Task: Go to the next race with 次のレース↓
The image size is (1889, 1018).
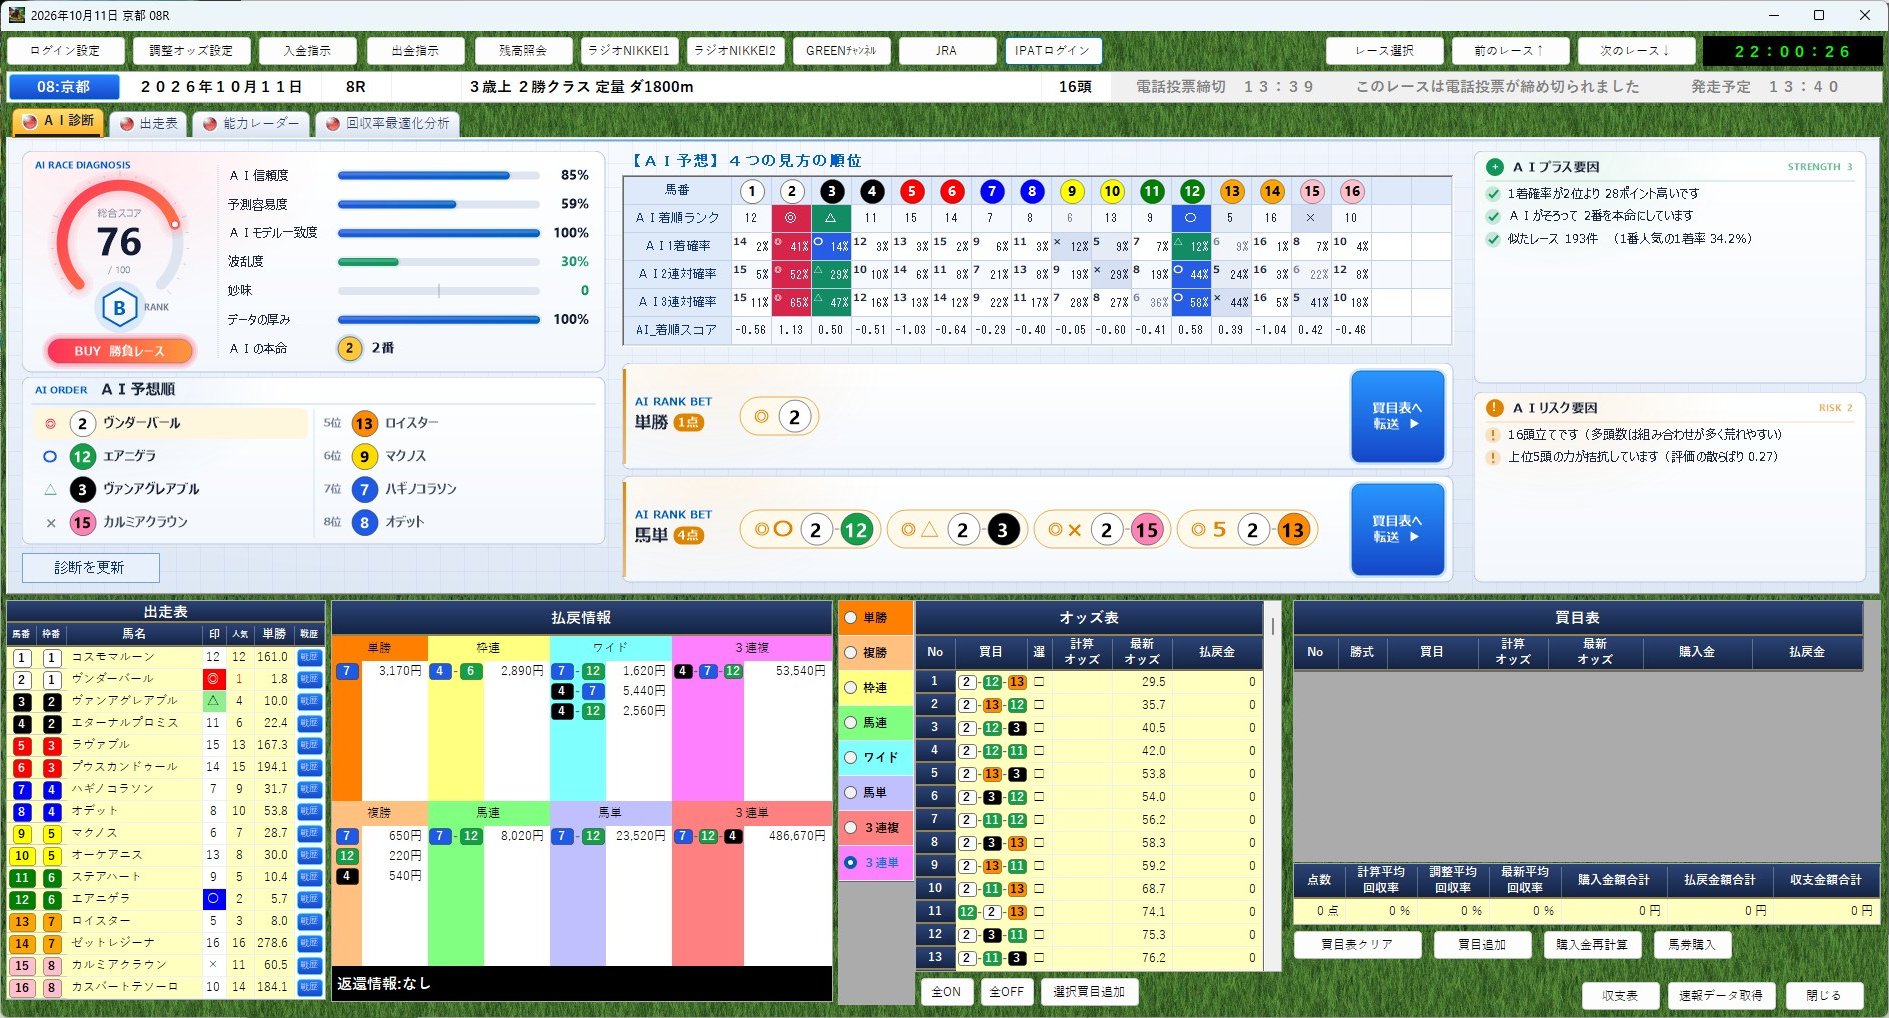Action: point(1636,50)
